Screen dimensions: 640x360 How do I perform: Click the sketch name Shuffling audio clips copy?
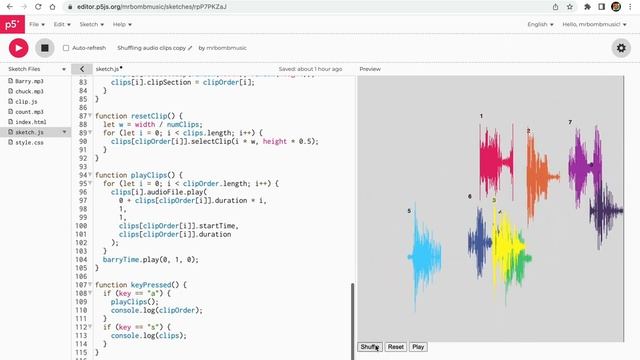[151, 48]
